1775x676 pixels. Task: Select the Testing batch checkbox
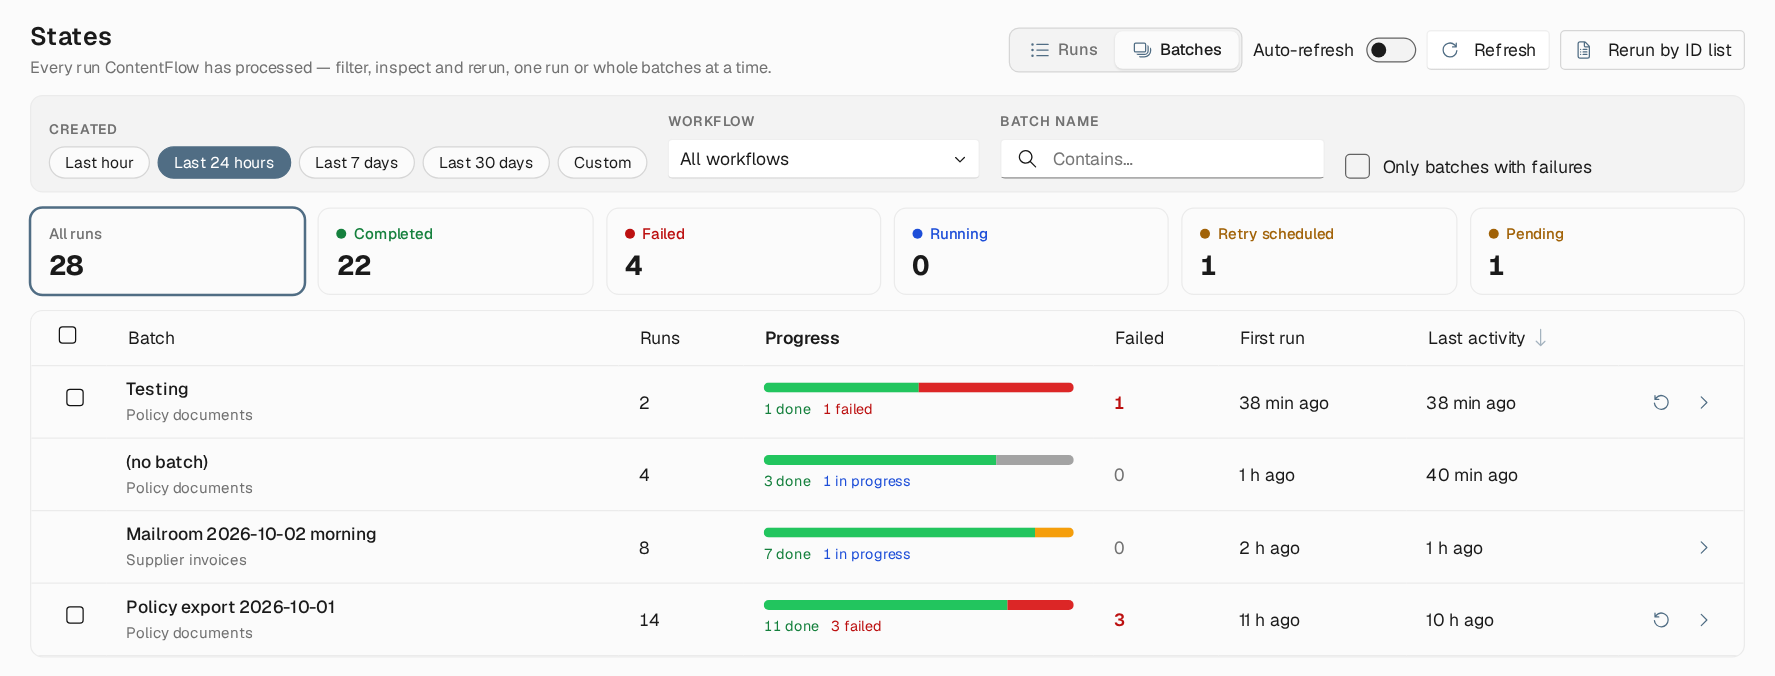pyautogui.click(x=75, y=398)
